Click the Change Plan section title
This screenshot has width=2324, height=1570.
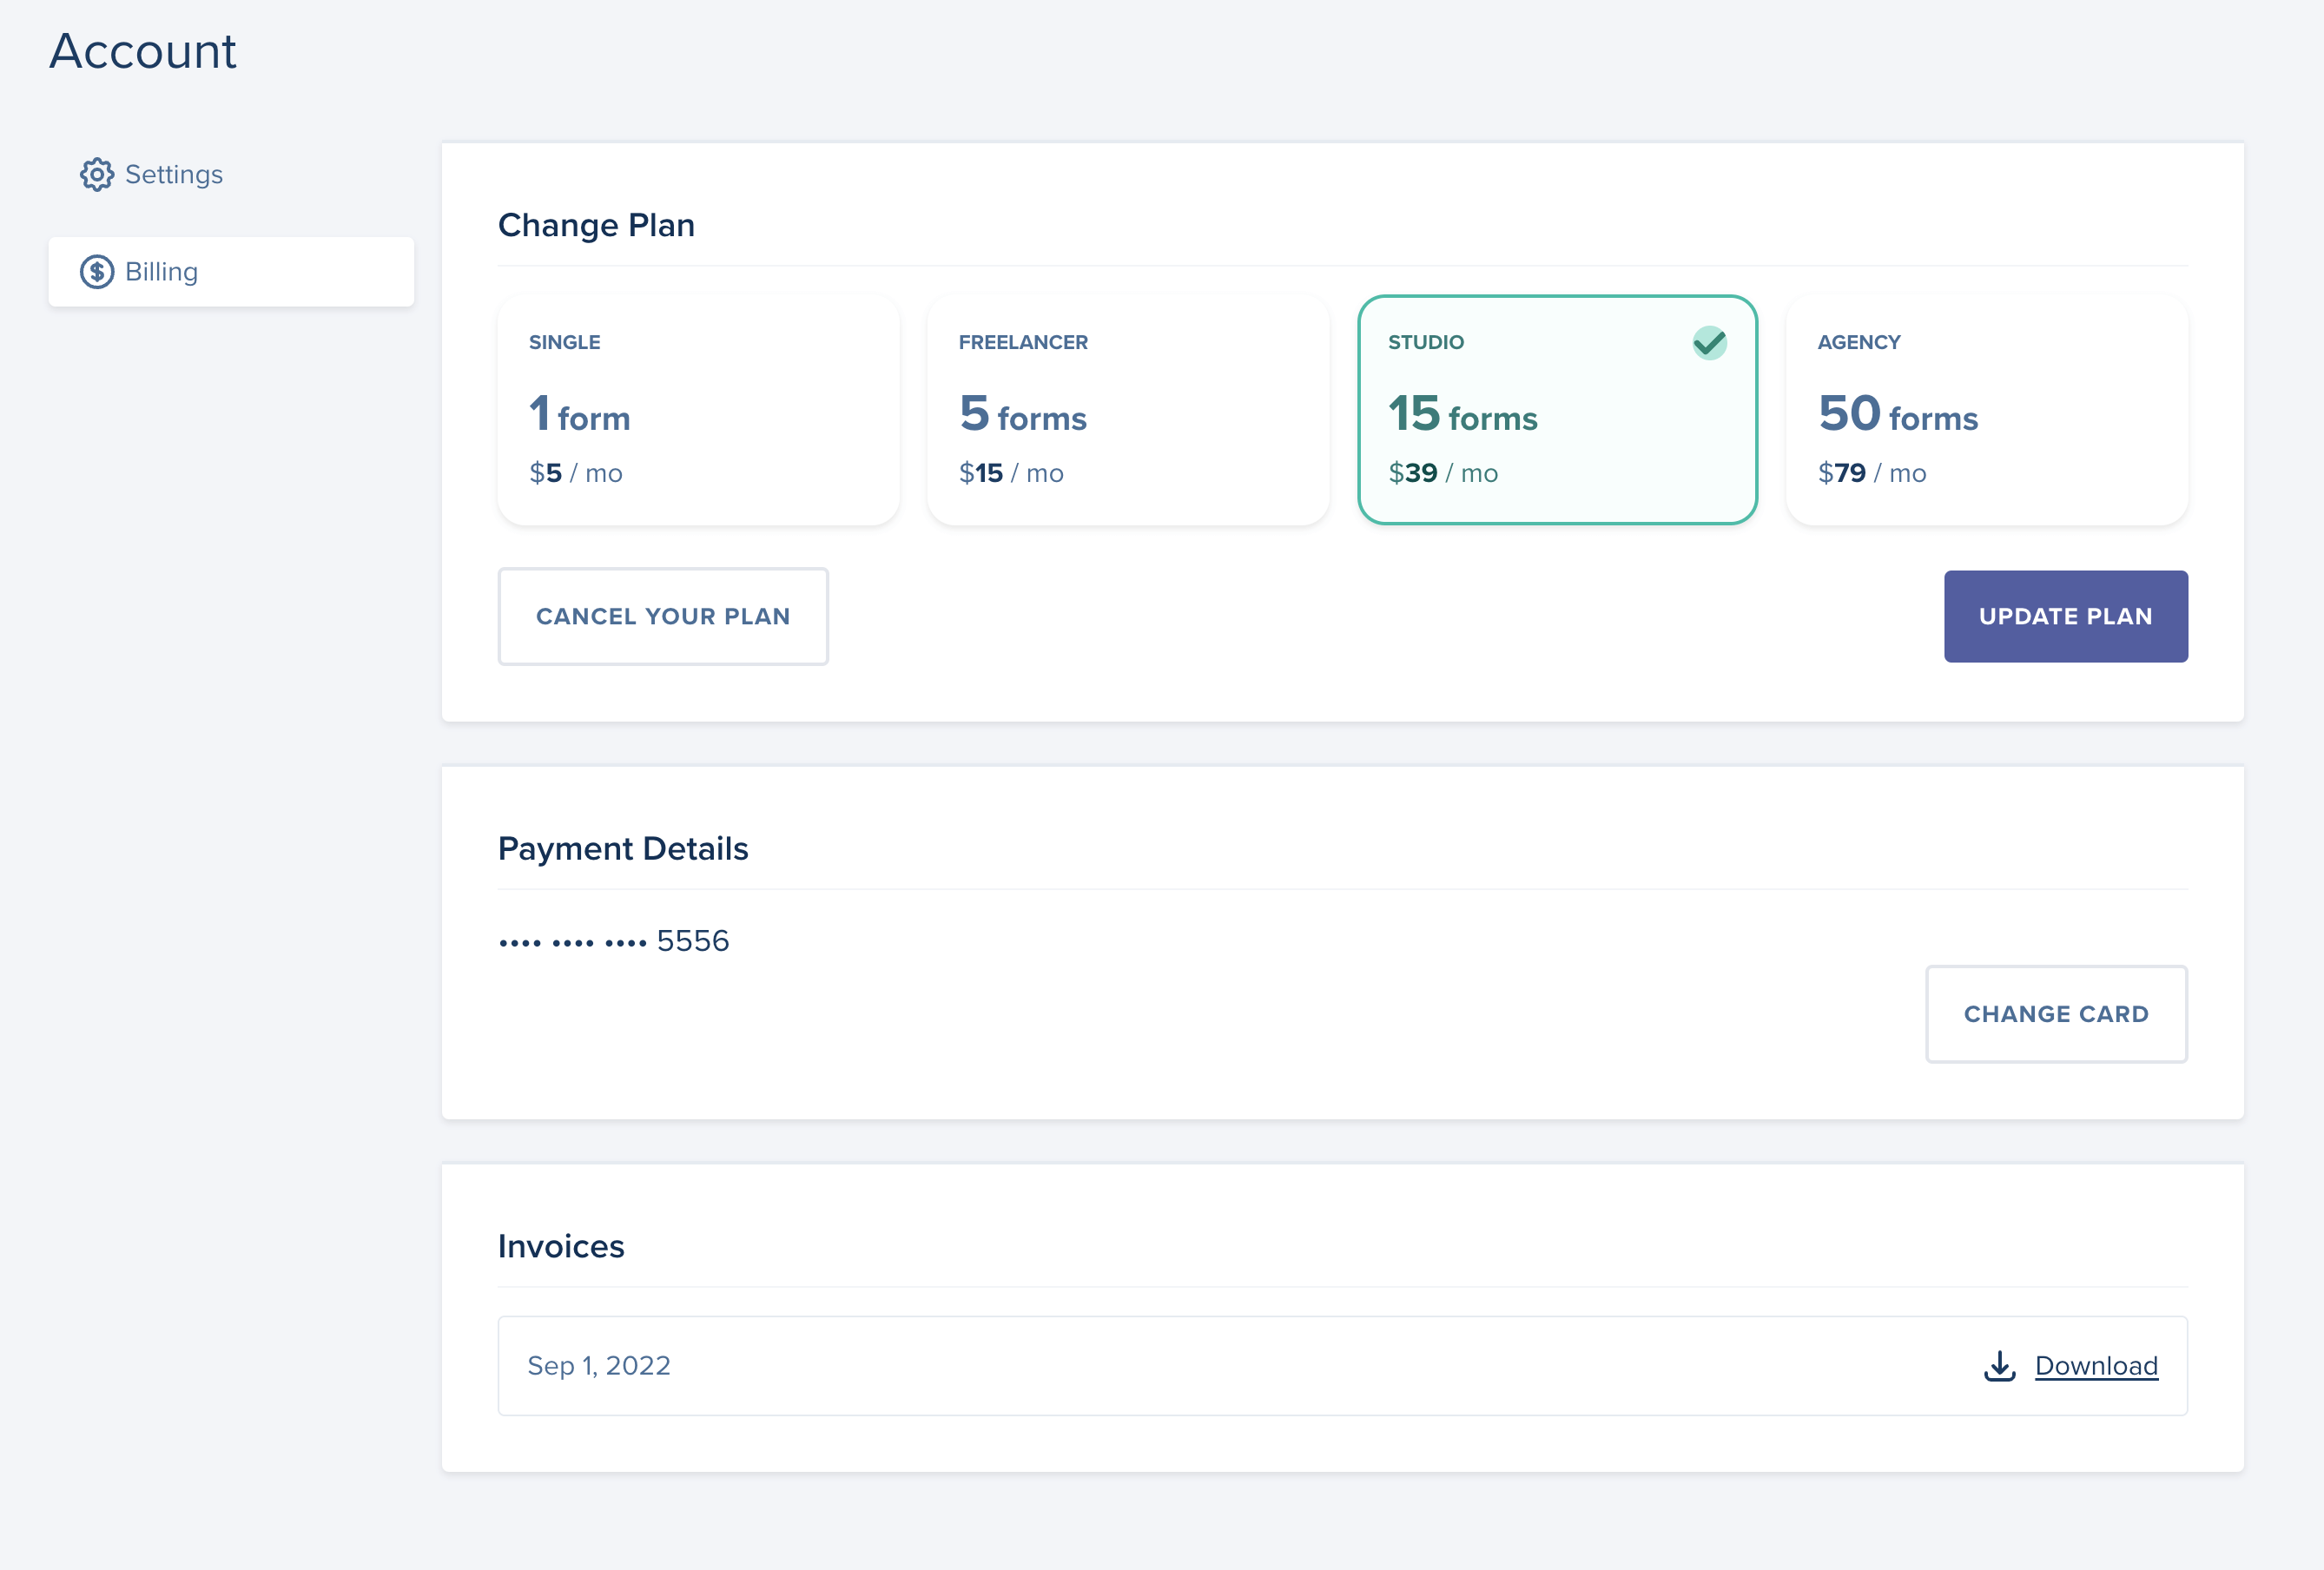[x=597, y=226]
